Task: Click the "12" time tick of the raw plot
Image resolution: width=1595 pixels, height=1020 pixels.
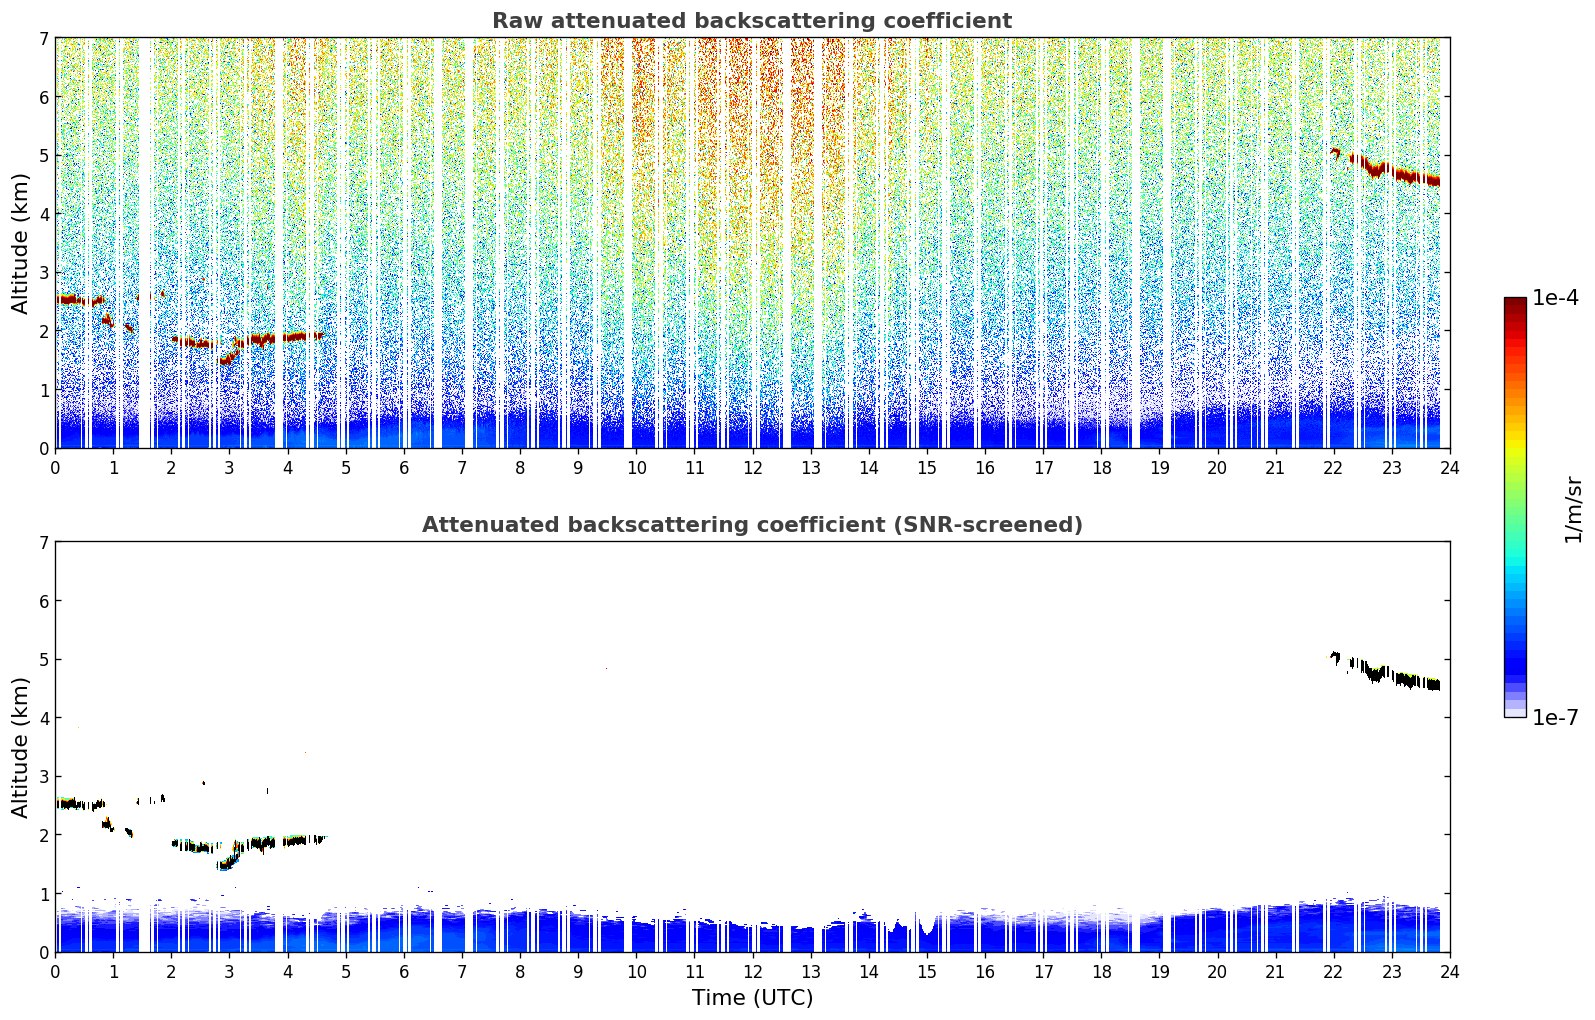Action: coord(752,467)
